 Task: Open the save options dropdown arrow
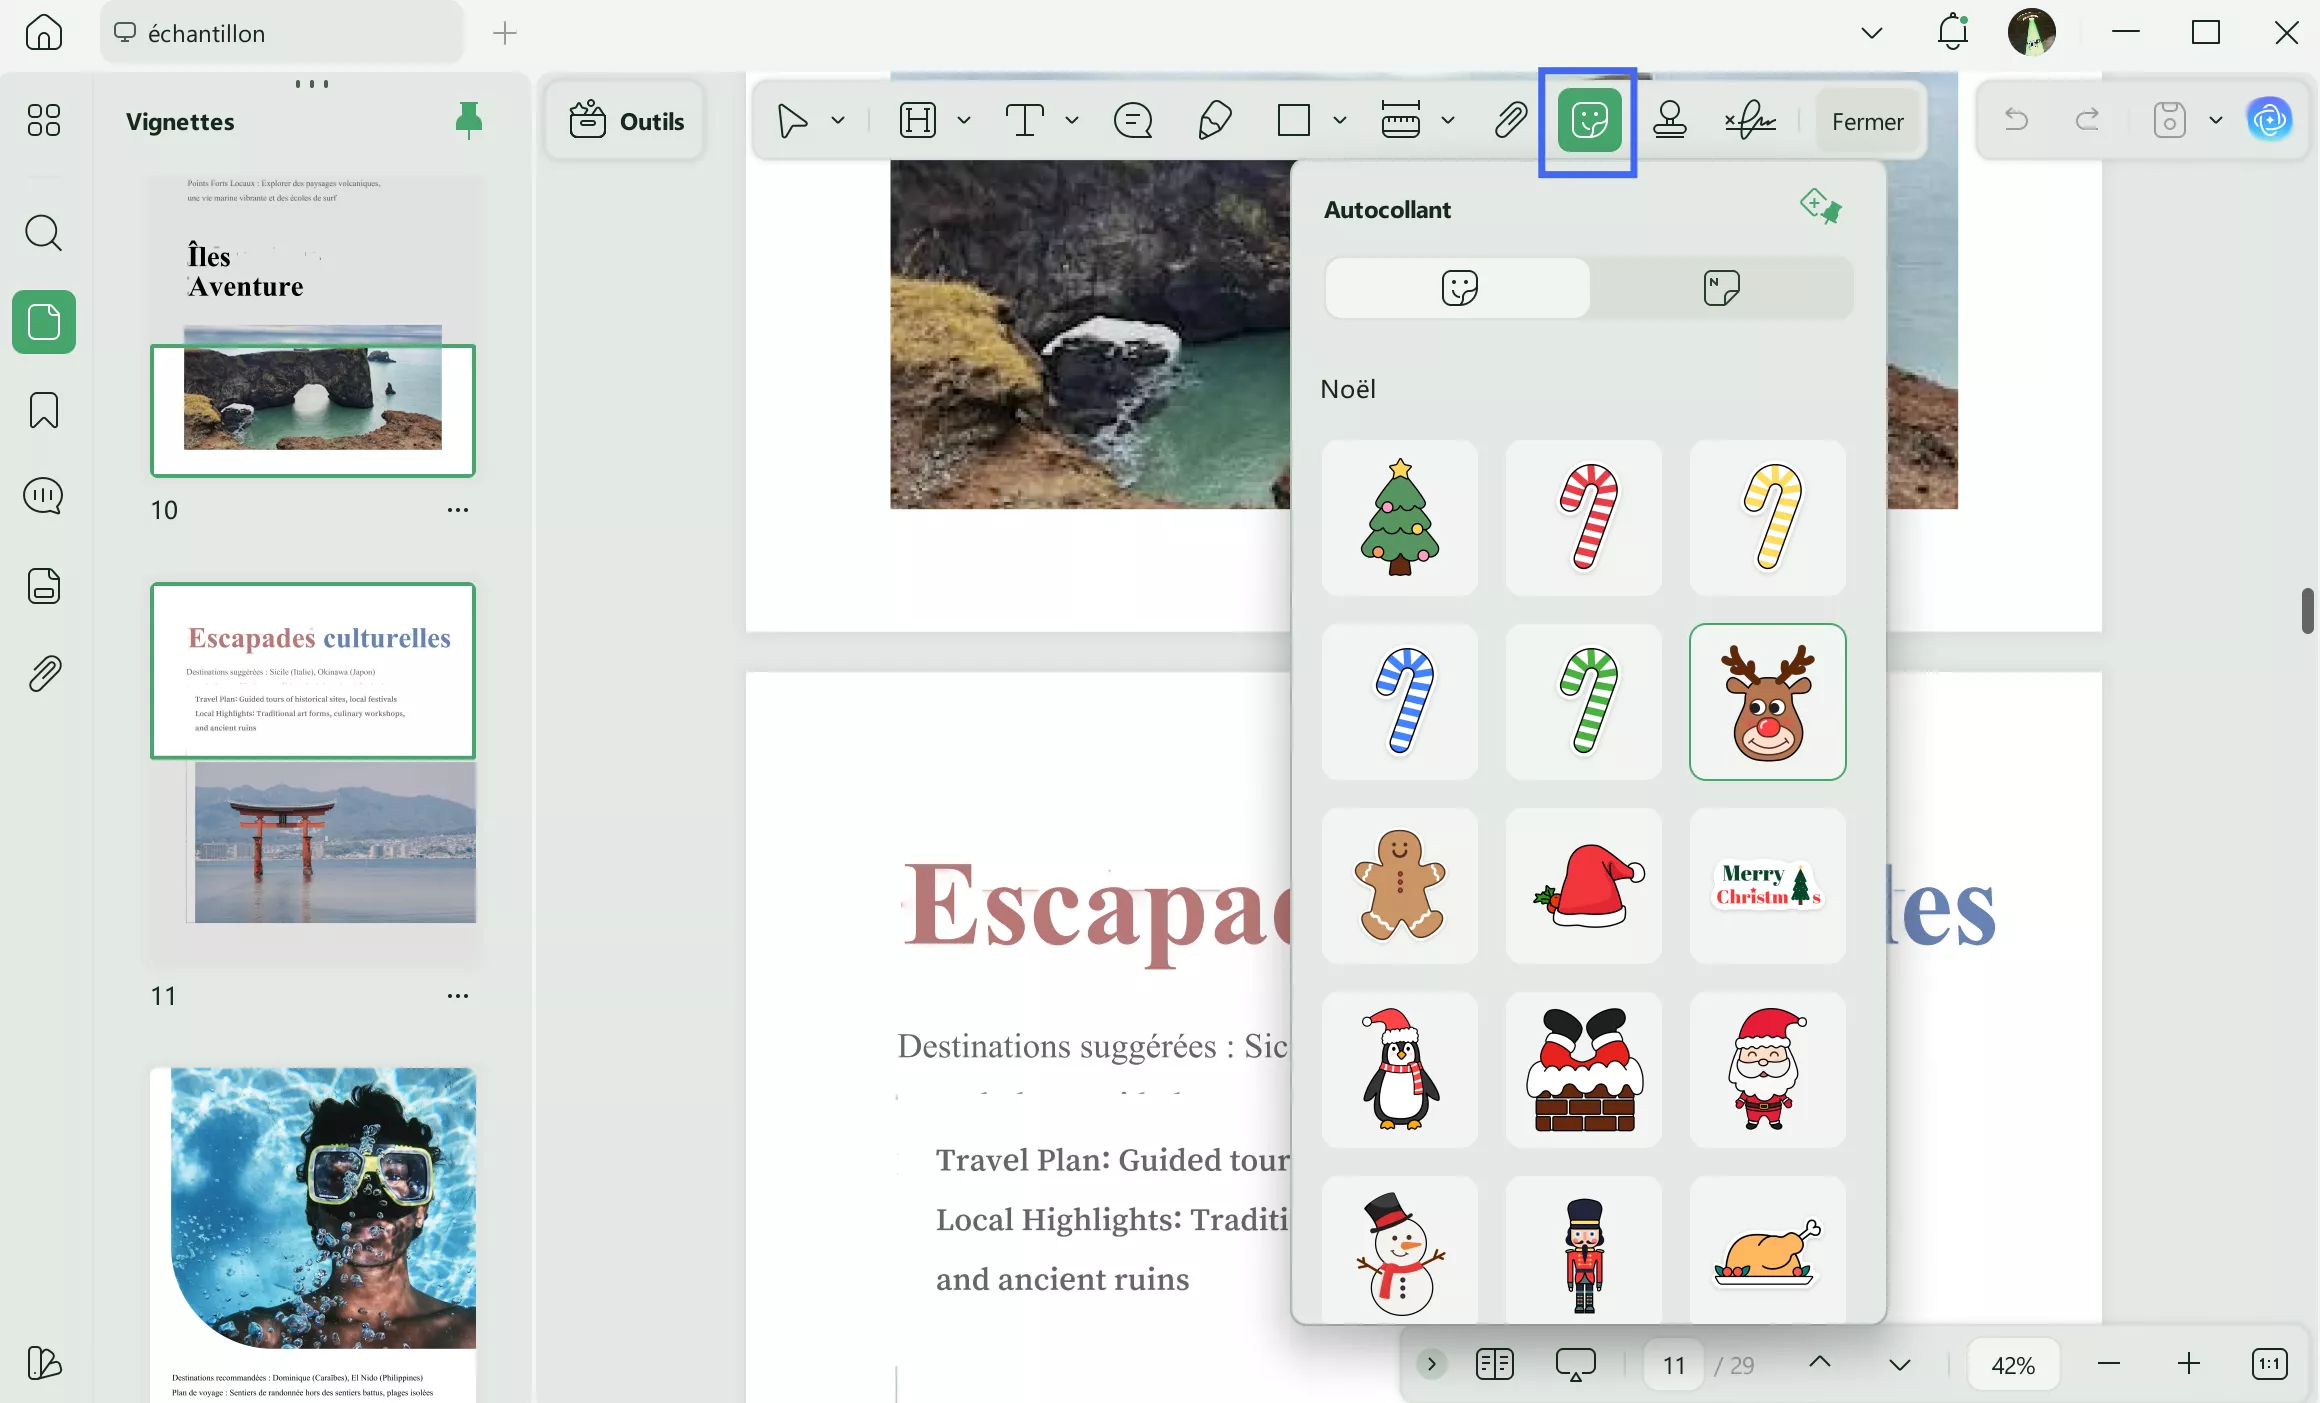(2216, 121)
